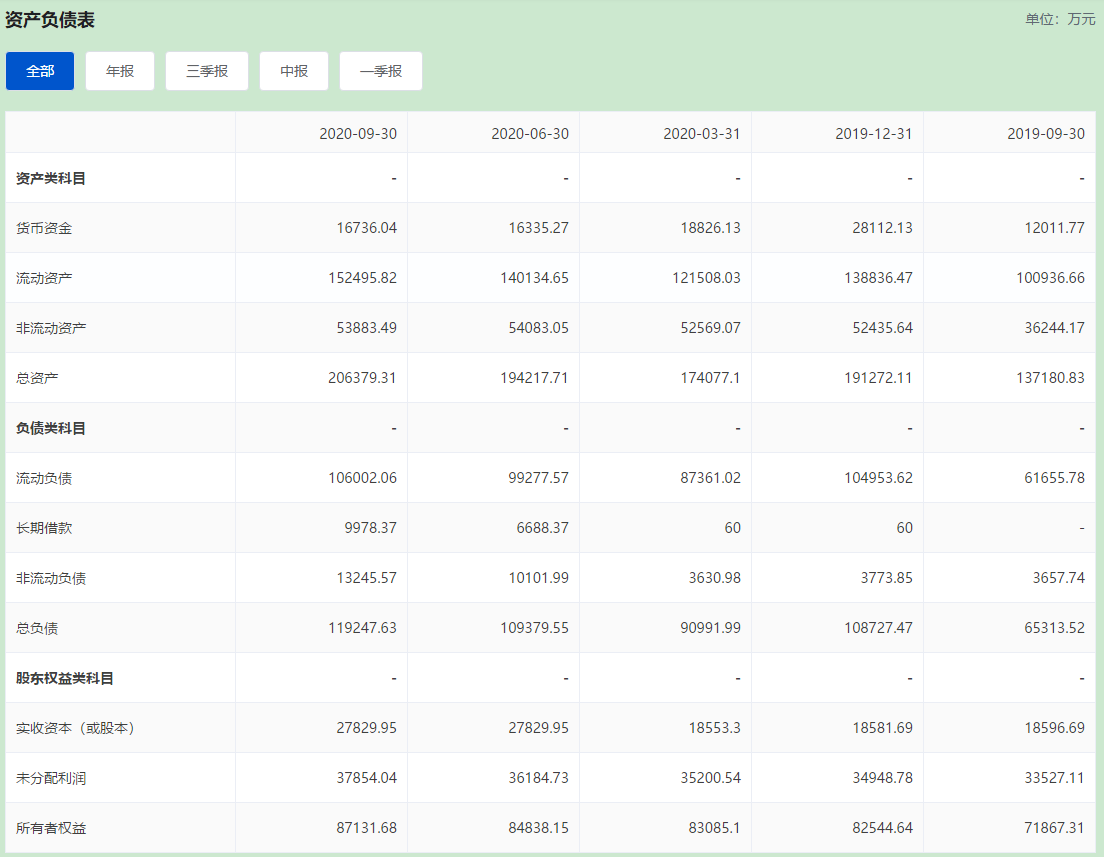Click the 所有者权益 value 71867.31
This screenshot has height=857, width=1104.
1050,828
